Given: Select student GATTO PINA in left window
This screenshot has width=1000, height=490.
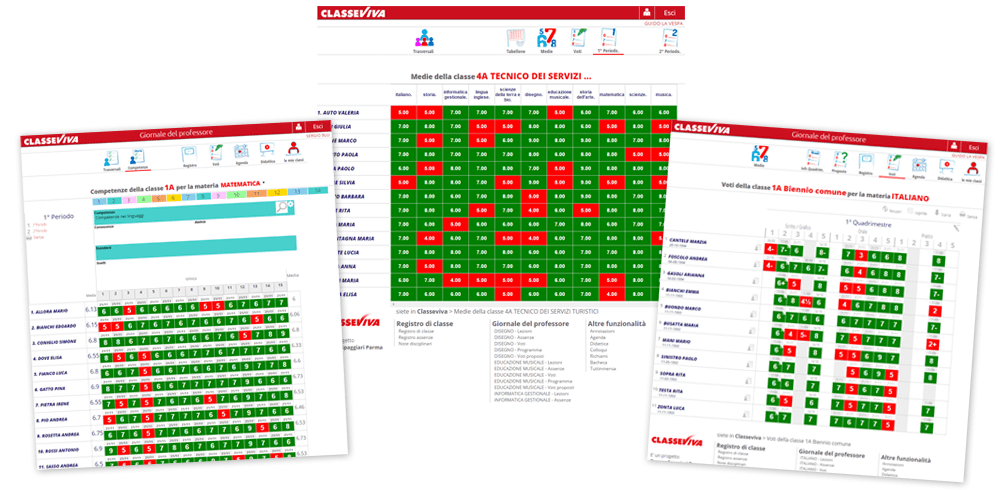Looking at the screenshot, I should [48, 387].
